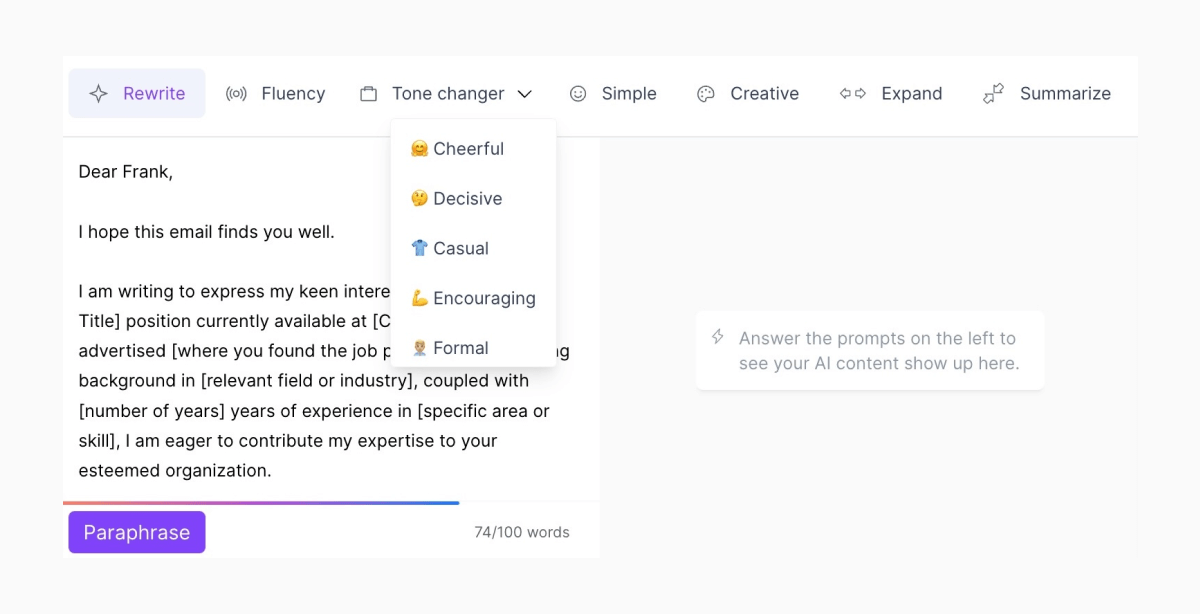The image size is (1200, 614).
Task: Click the Simple smiley face icon
Action: [x=578, y=94]
